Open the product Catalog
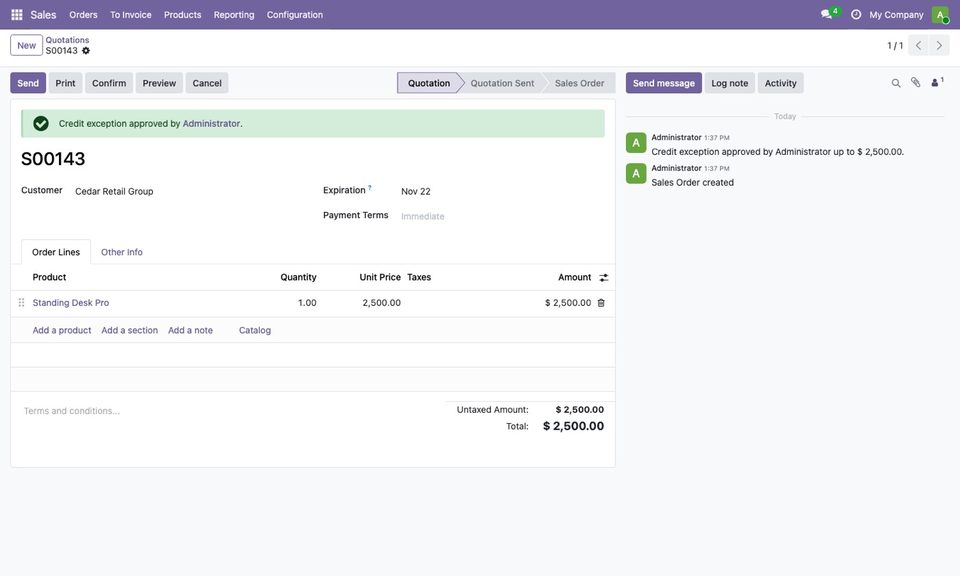Image resolution: width=960 pixels, height=576 pixels. (255, 331)
